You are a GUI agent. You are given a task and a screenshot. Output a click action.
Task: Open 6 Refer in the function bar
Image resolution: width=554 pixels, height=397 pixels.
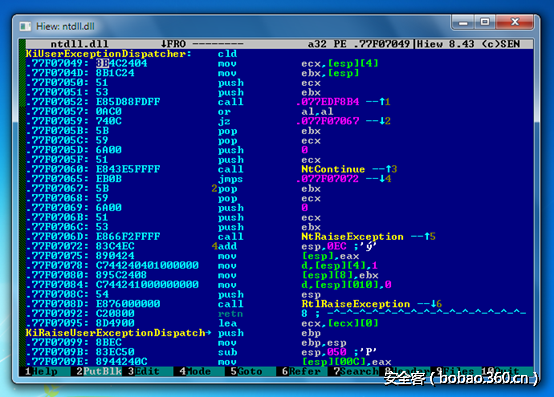tap(301, 372)
